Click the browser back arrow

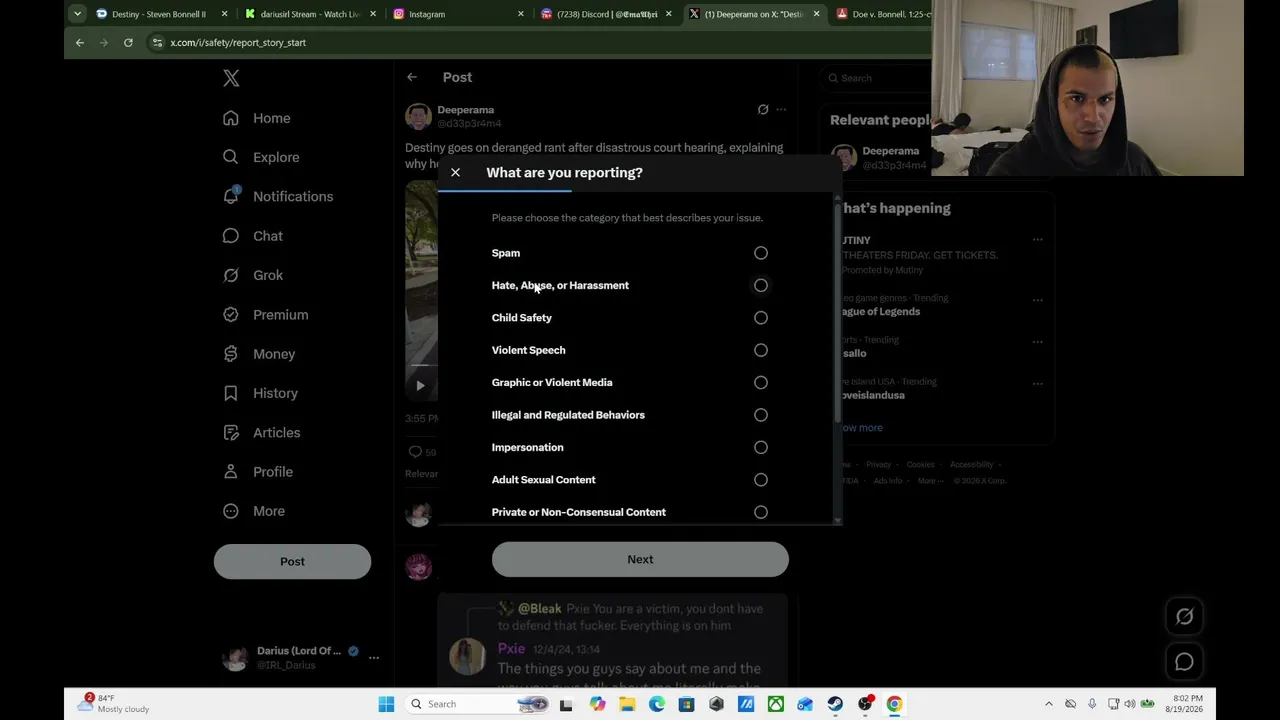coord(80,43)
